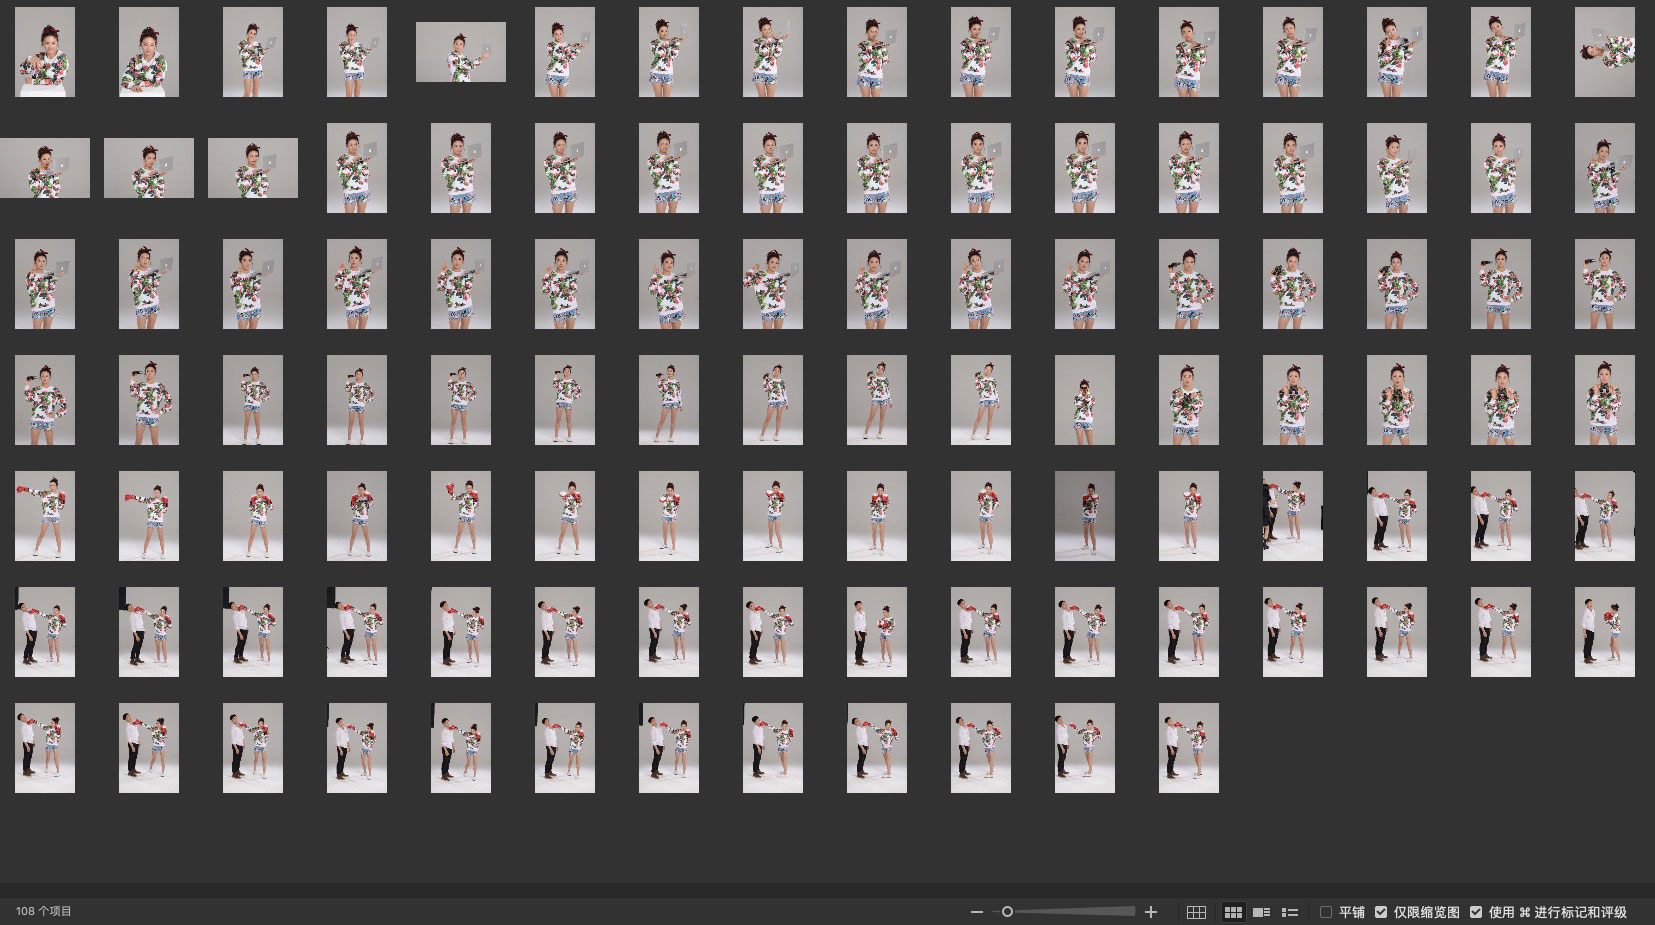This screenshot has width=1655, height=925.
Task: Select the last thumbnail in the third row
Action: [1604, 284]
